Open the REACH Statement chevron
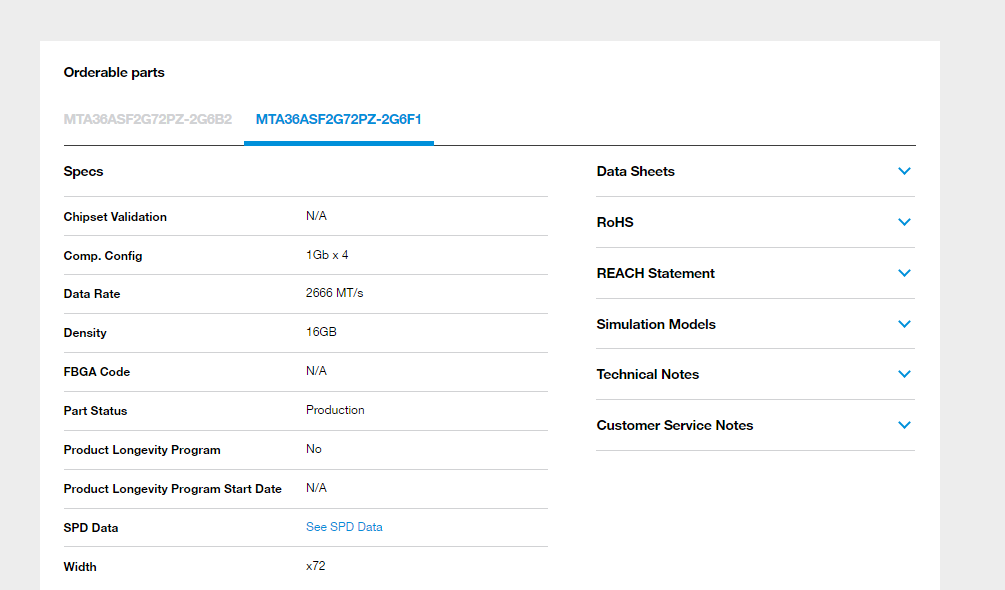1005x590 pixels. click(x=904, y=273)
